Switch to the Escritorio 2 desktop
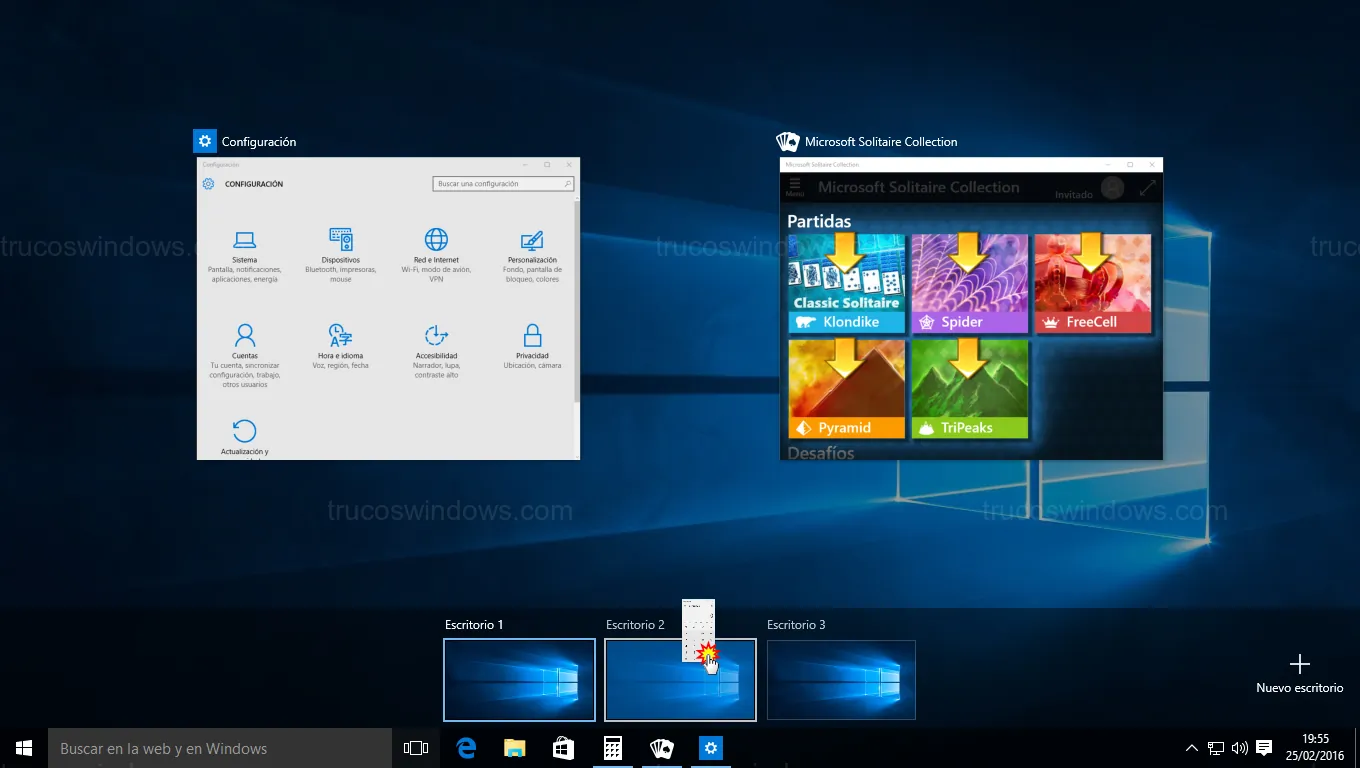 click(650, 690)
